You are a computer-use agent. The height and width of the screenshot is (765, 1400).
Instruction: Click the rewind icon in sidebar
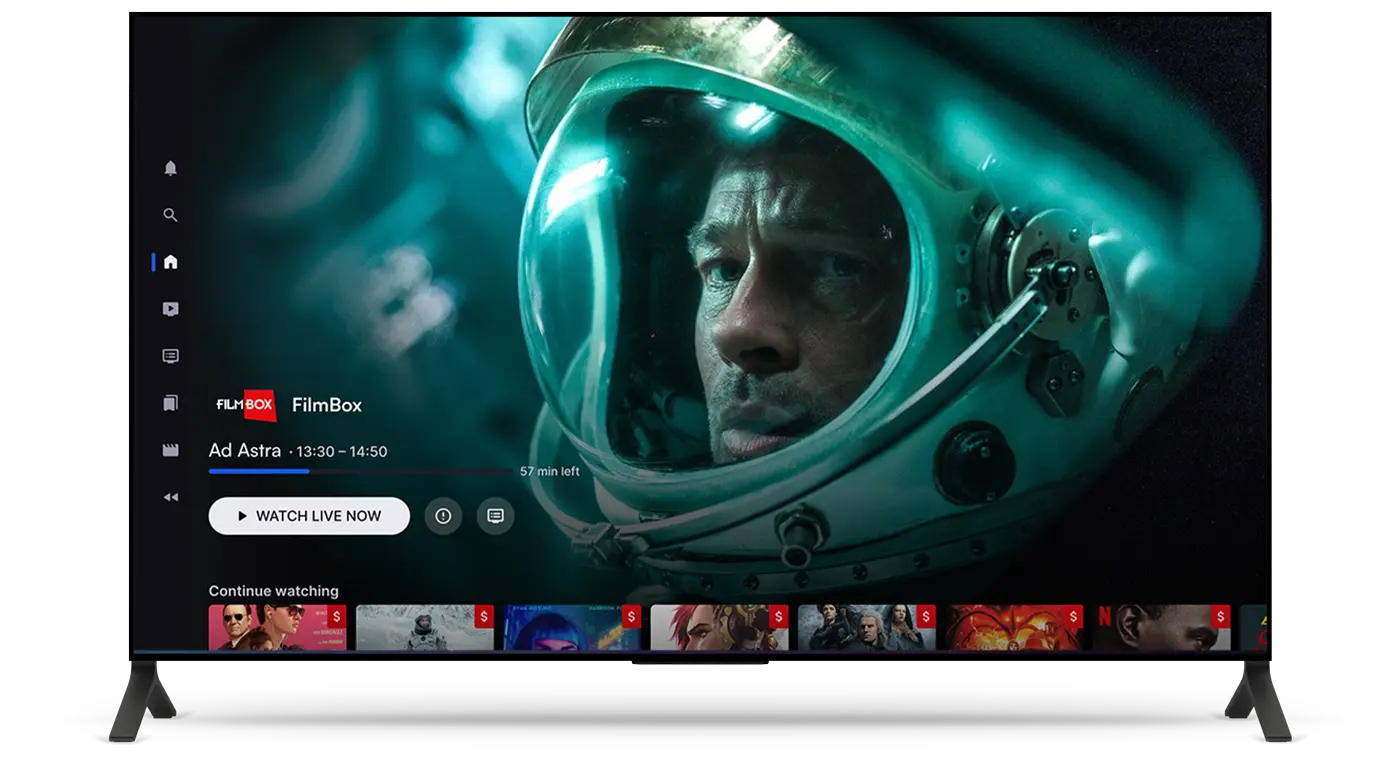[170, 497]
